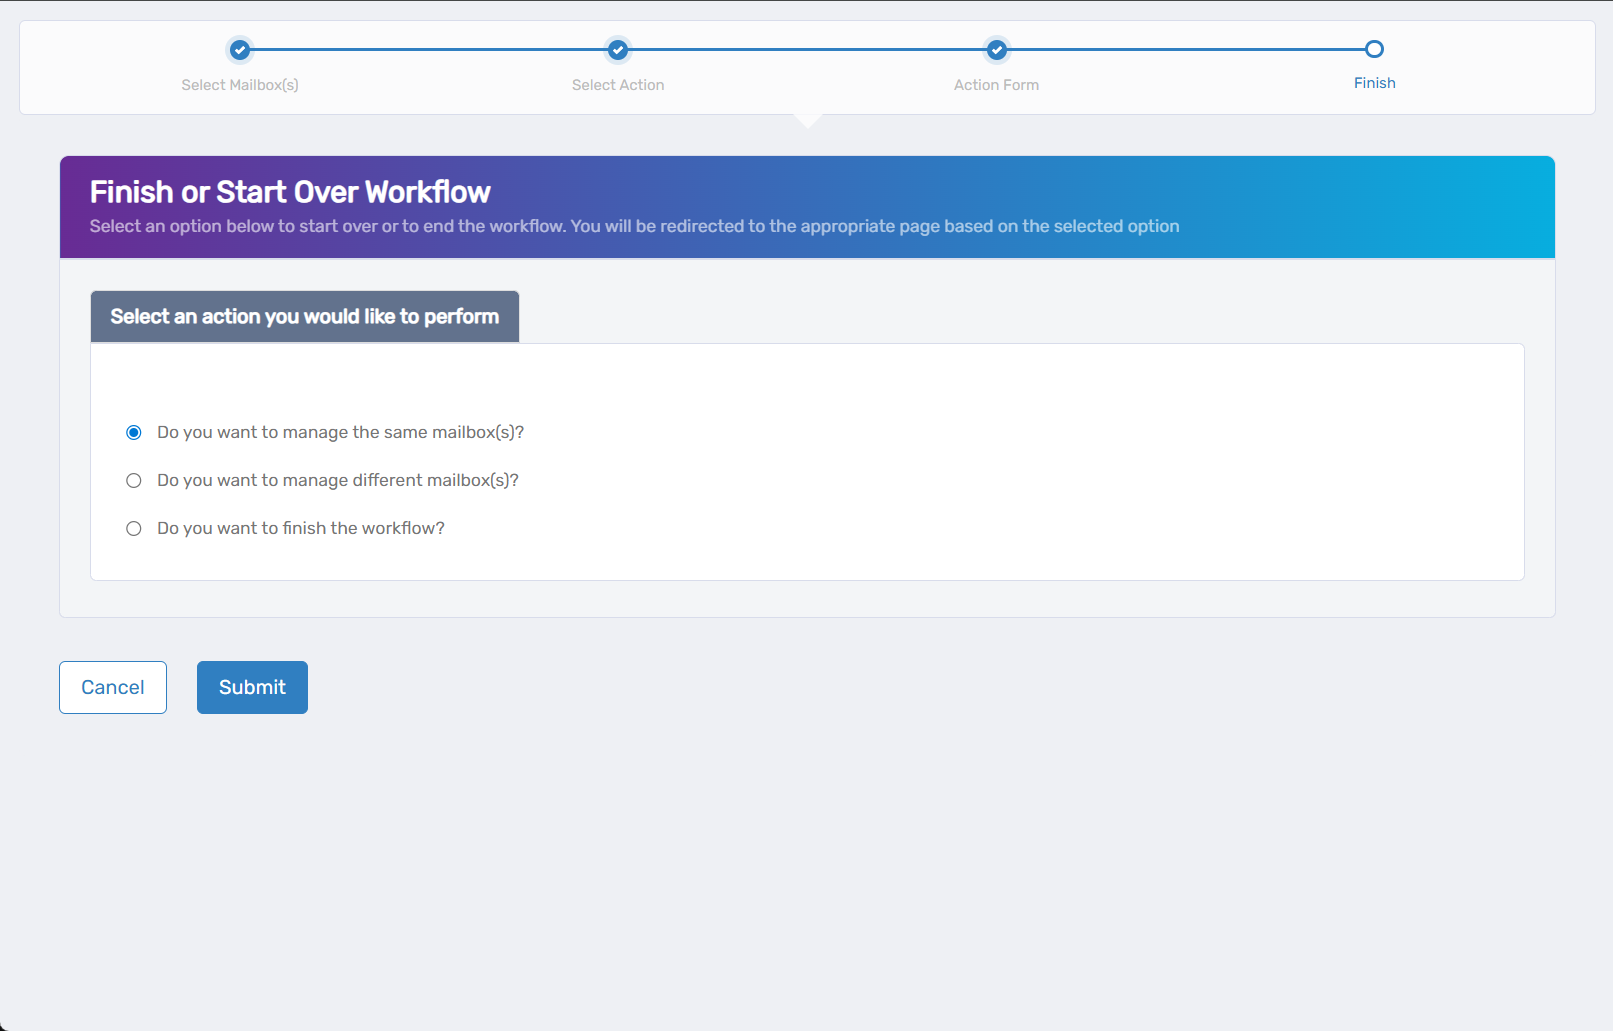Click the Finish or Start Over Workflow title
The image size is (1613, 1031).
290,192
